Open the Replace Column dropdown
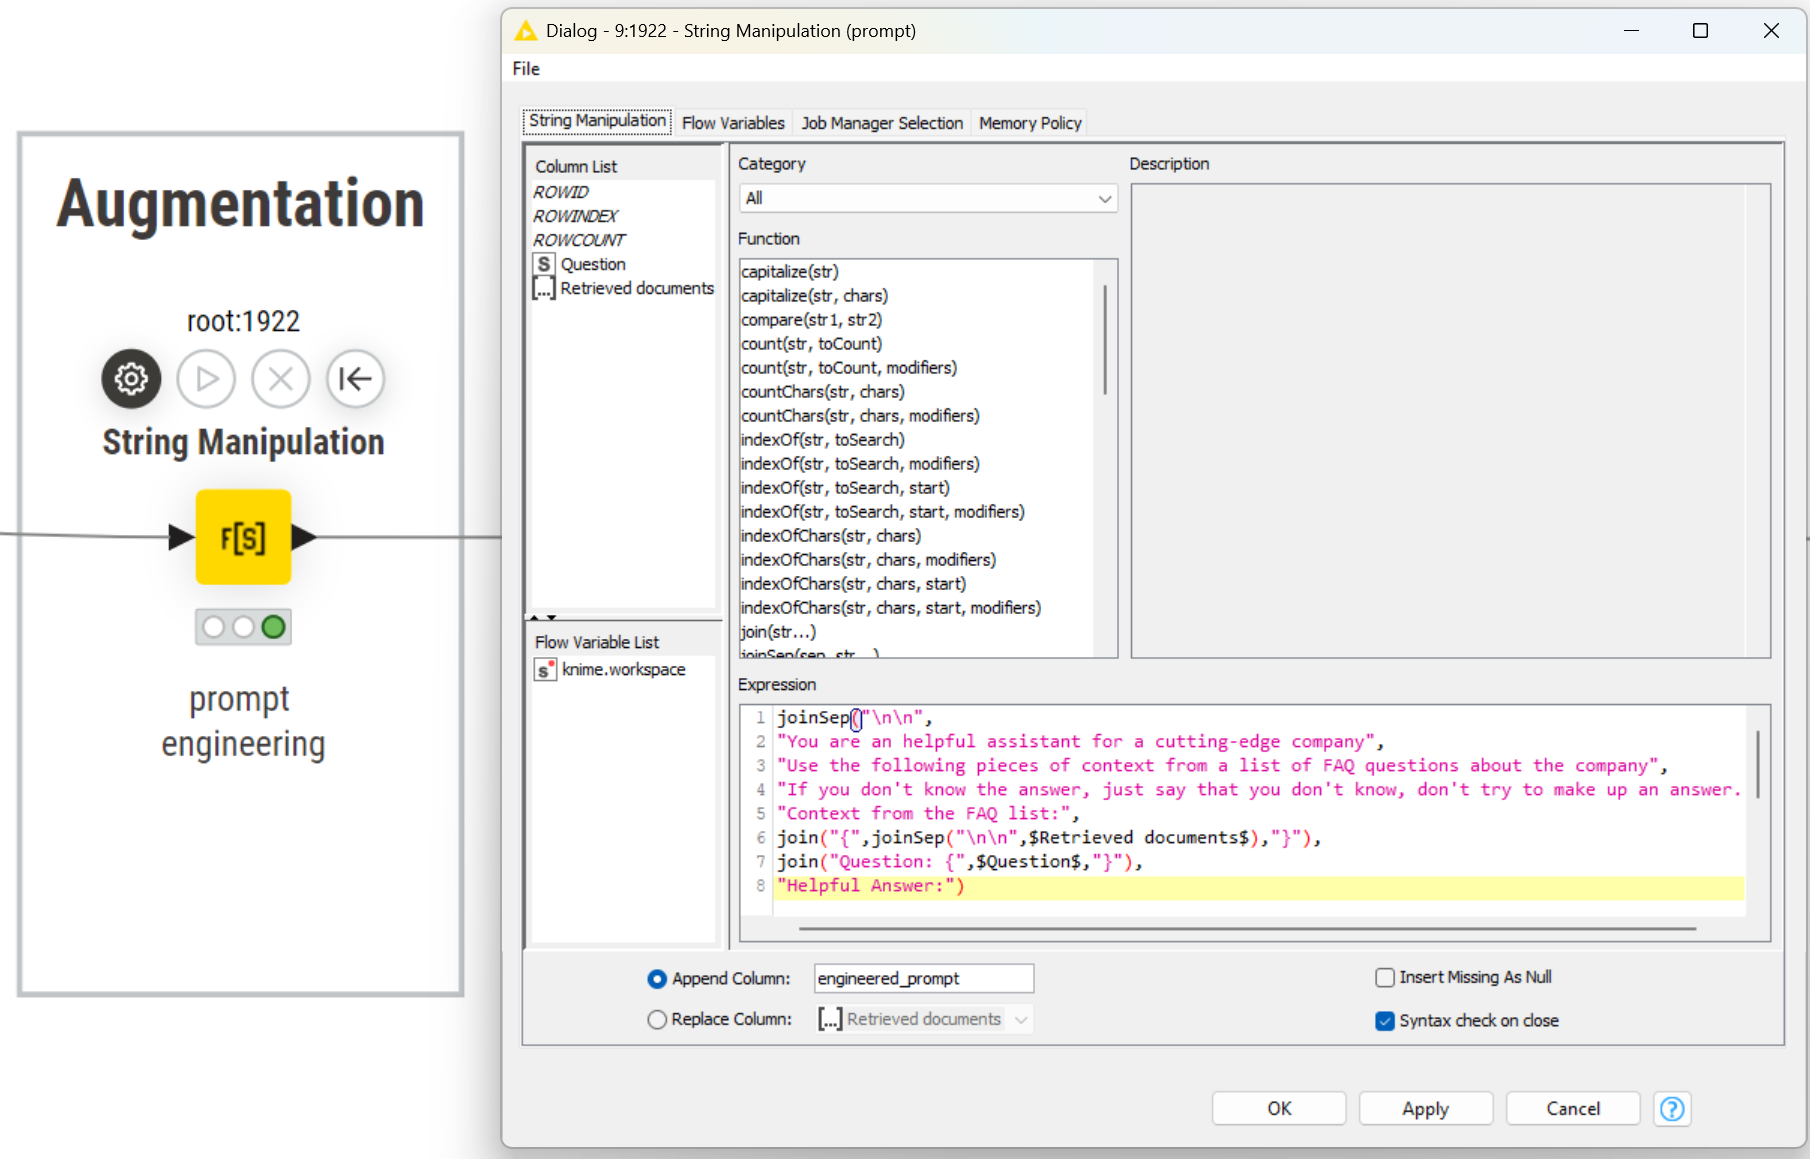The width and height of the screenshot is (1810, 1159). 924,1019
